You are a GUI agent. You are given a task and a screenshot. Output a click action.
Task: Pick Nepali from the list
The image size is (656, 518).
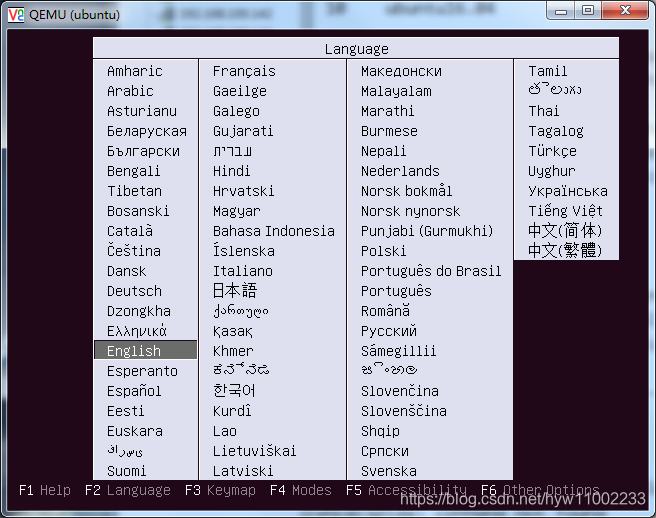[384, 151]
